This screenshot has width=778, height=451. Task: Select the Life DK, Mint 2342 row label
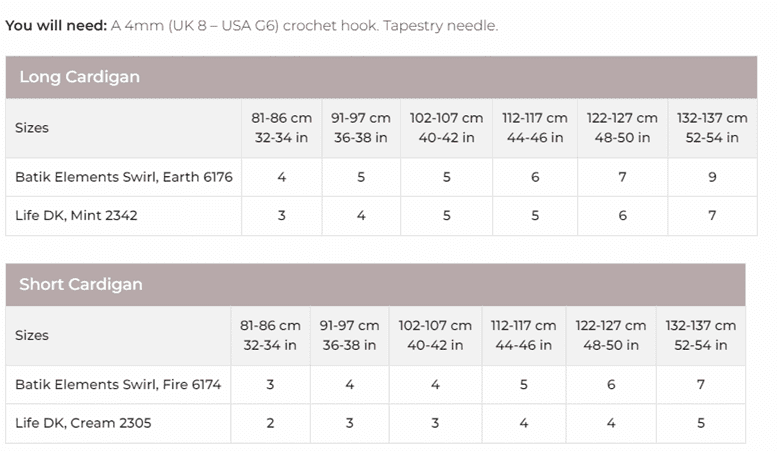[x=76, y=215]
